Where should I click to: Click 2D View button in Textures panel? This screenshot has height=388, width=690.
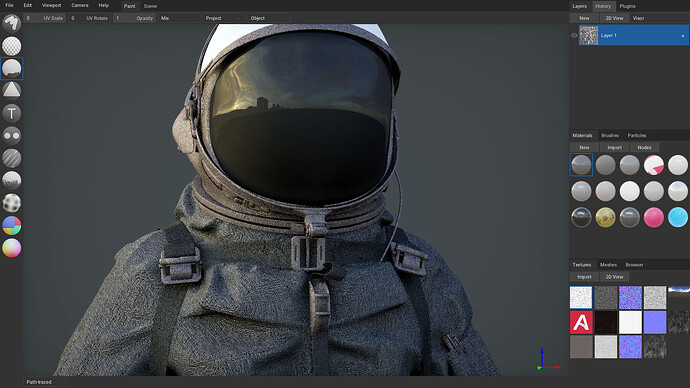point(614,277)
